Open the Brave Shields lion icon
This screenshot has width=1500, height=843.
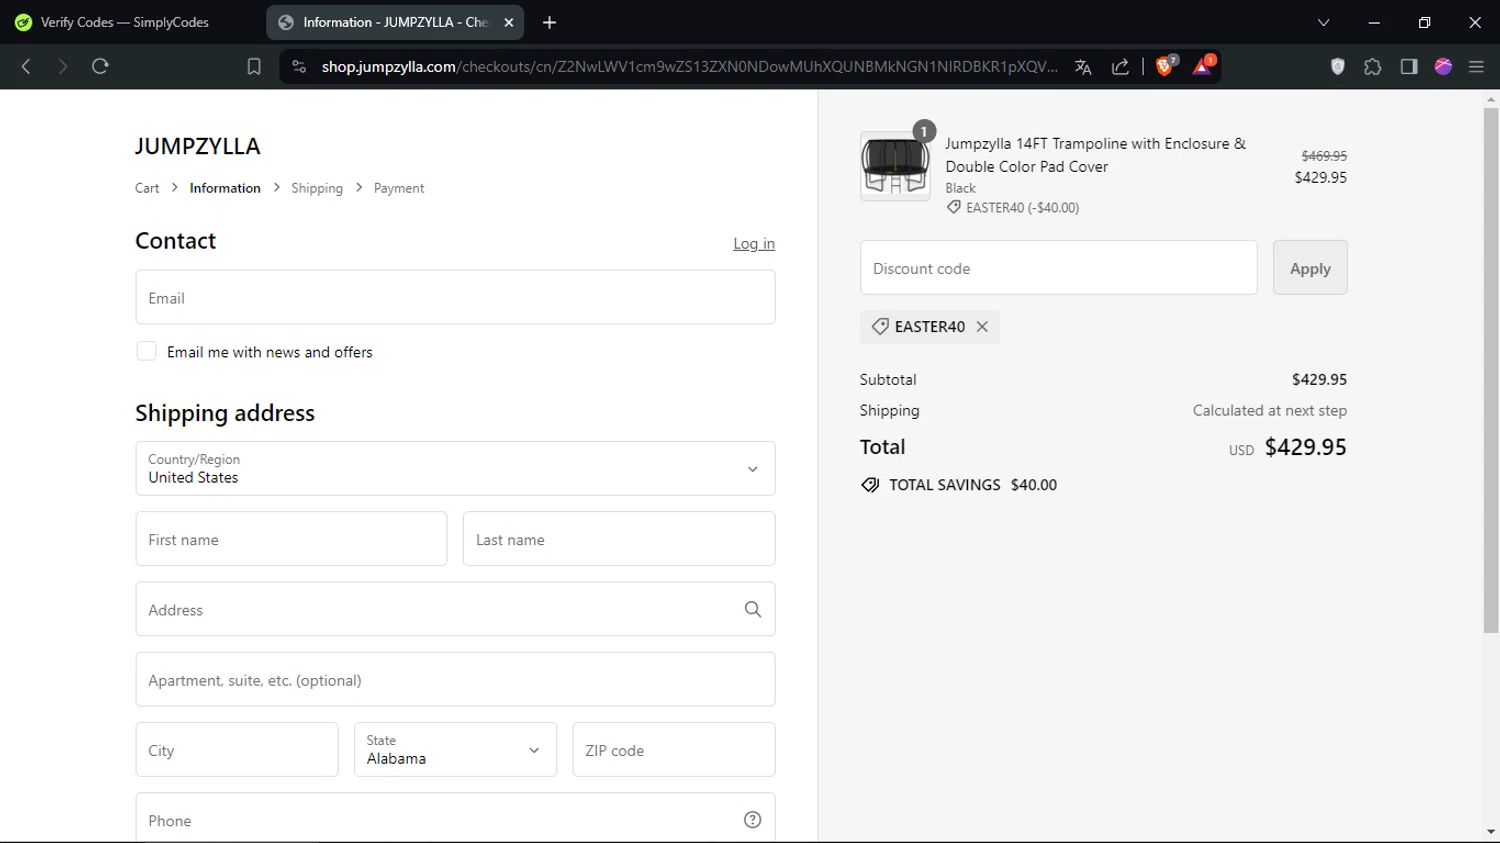[1166, 66]
